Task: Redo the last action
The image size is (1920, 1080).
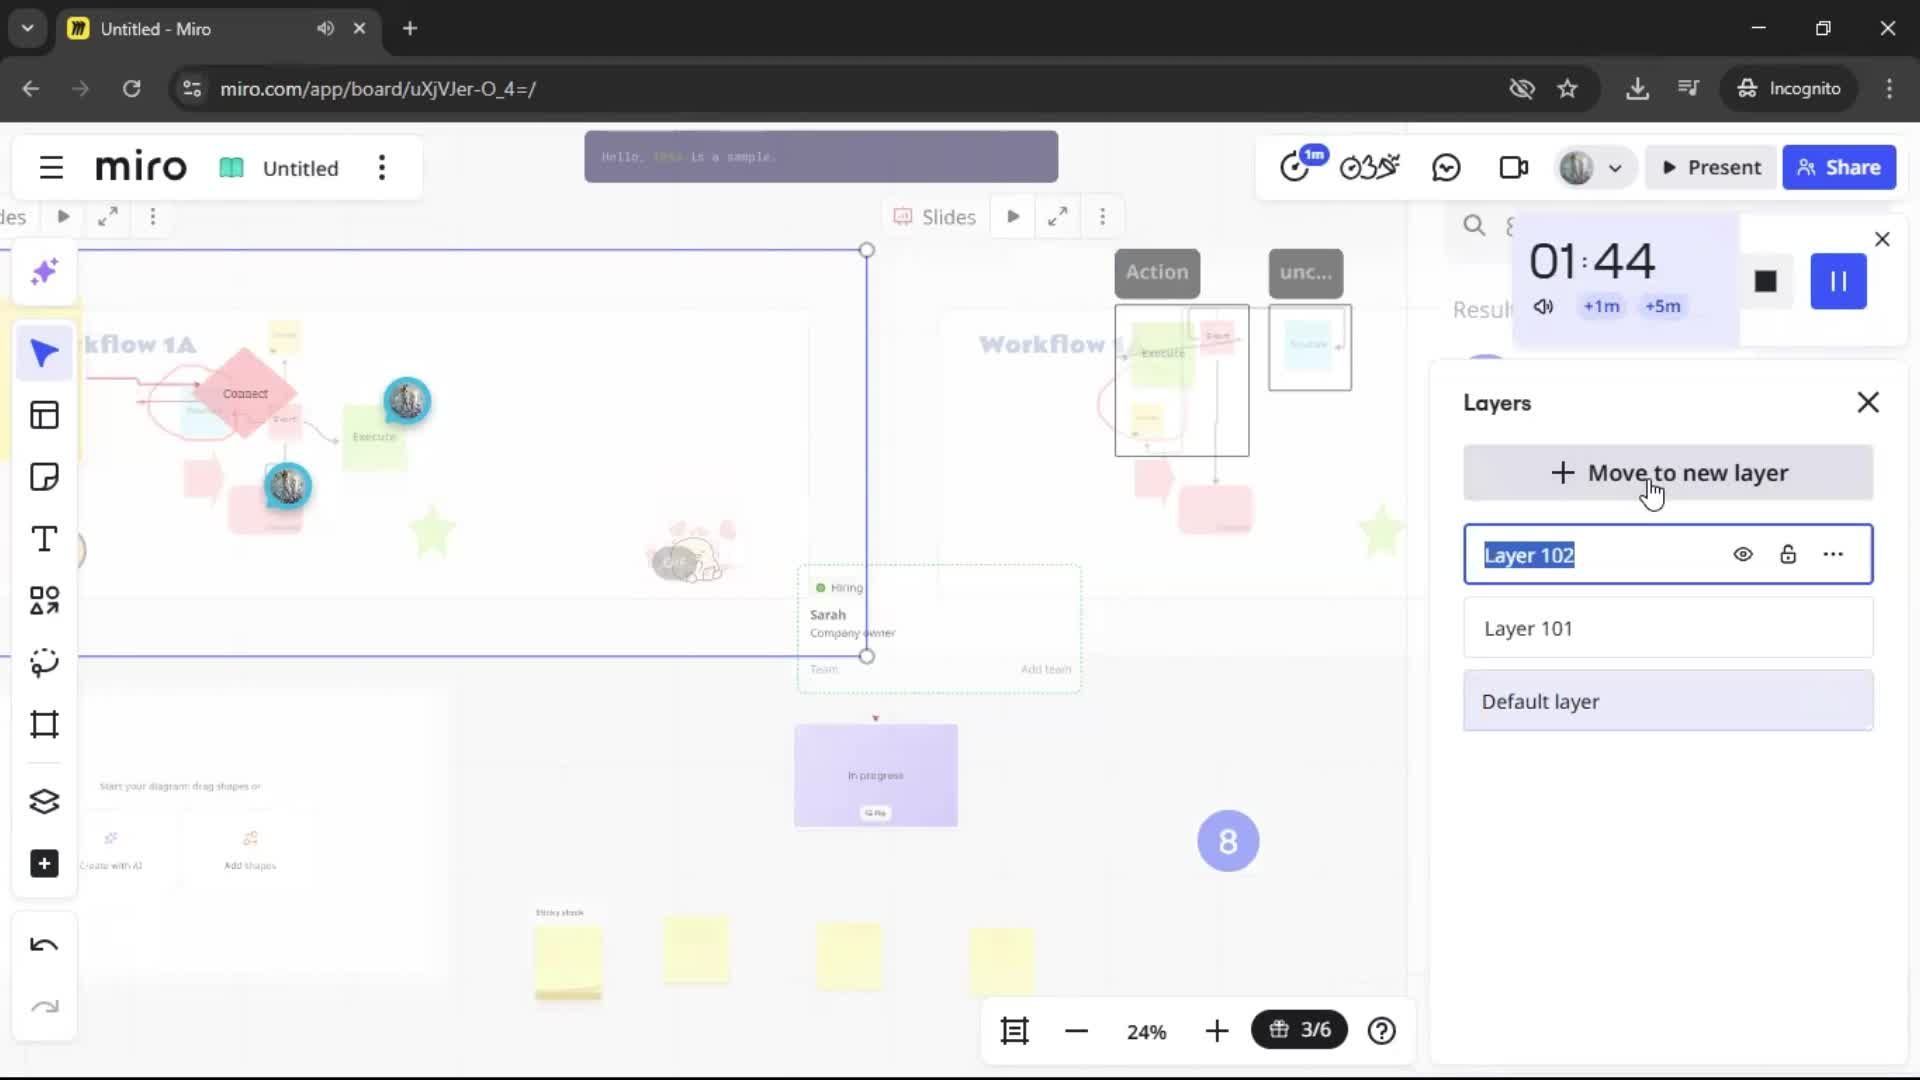Action: point(44,1007)
